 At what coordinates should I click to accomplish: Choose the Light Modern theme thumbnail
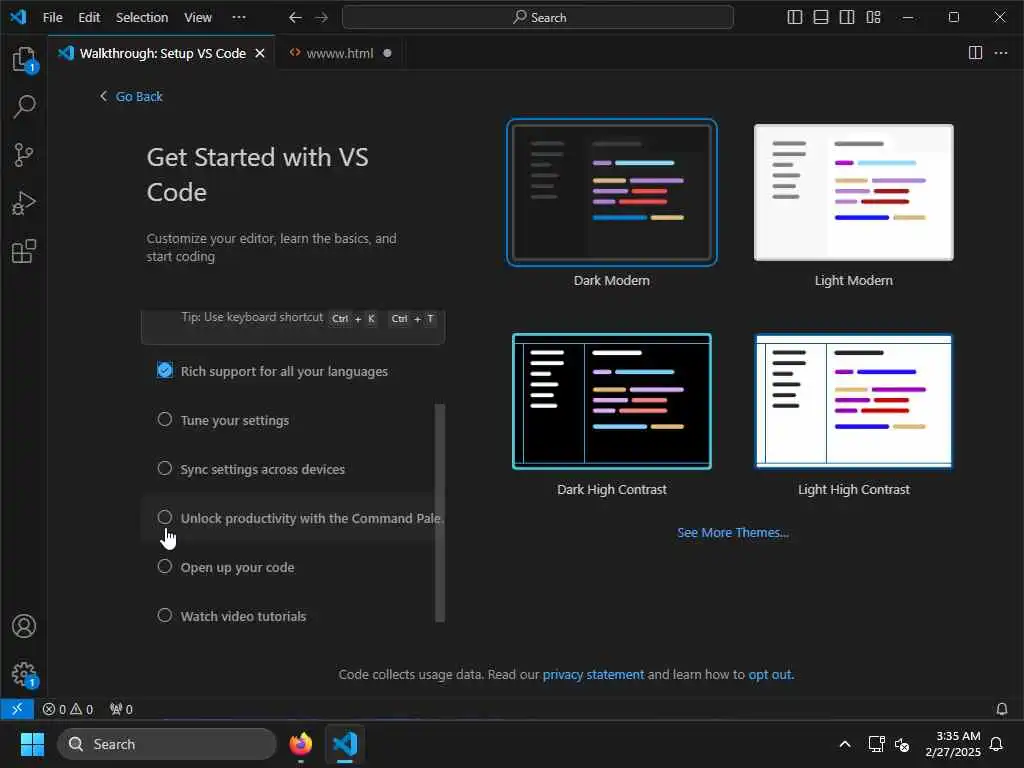point(854,192)
